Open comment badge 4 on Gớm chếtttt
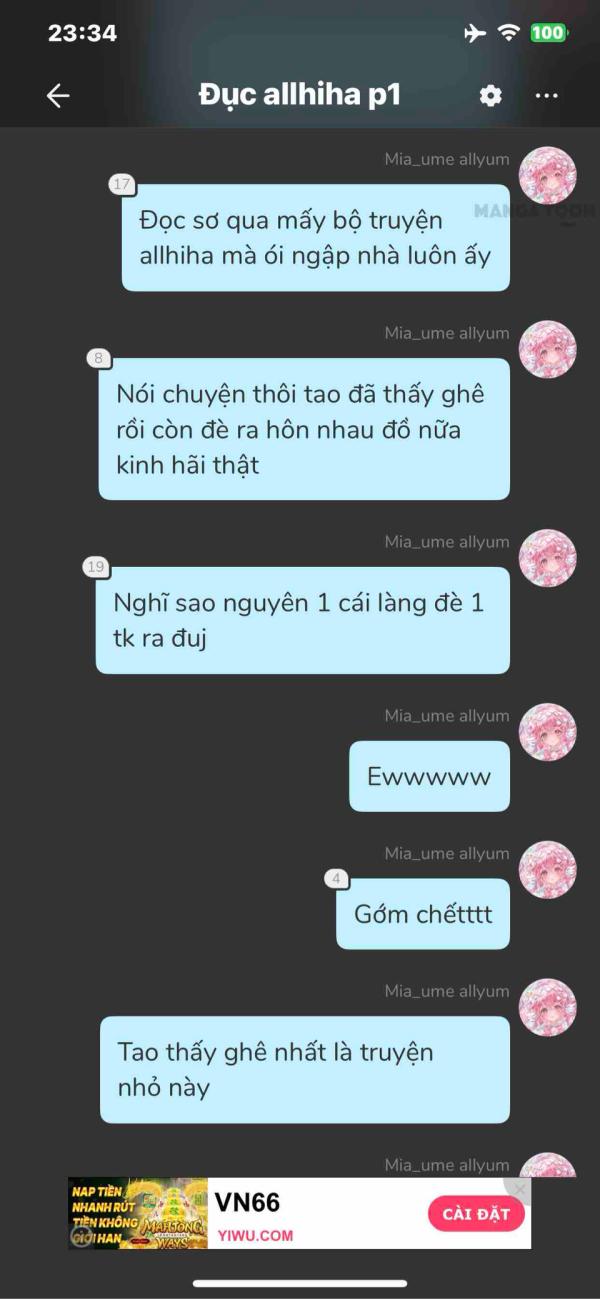 pyautogui.click(x=337, y=879)
